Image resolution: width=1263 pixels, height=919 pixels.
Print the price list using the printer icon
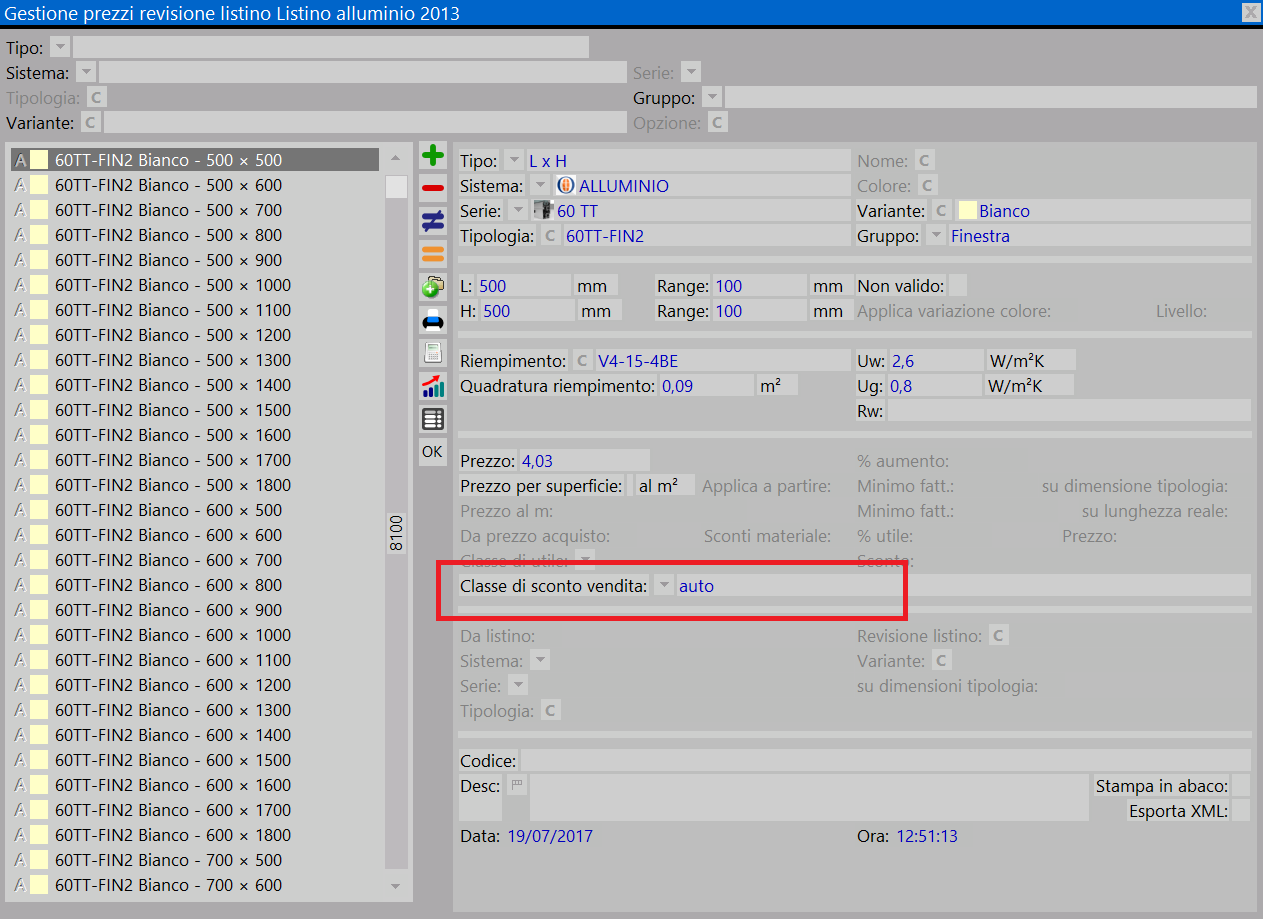[x=432, y=320]
